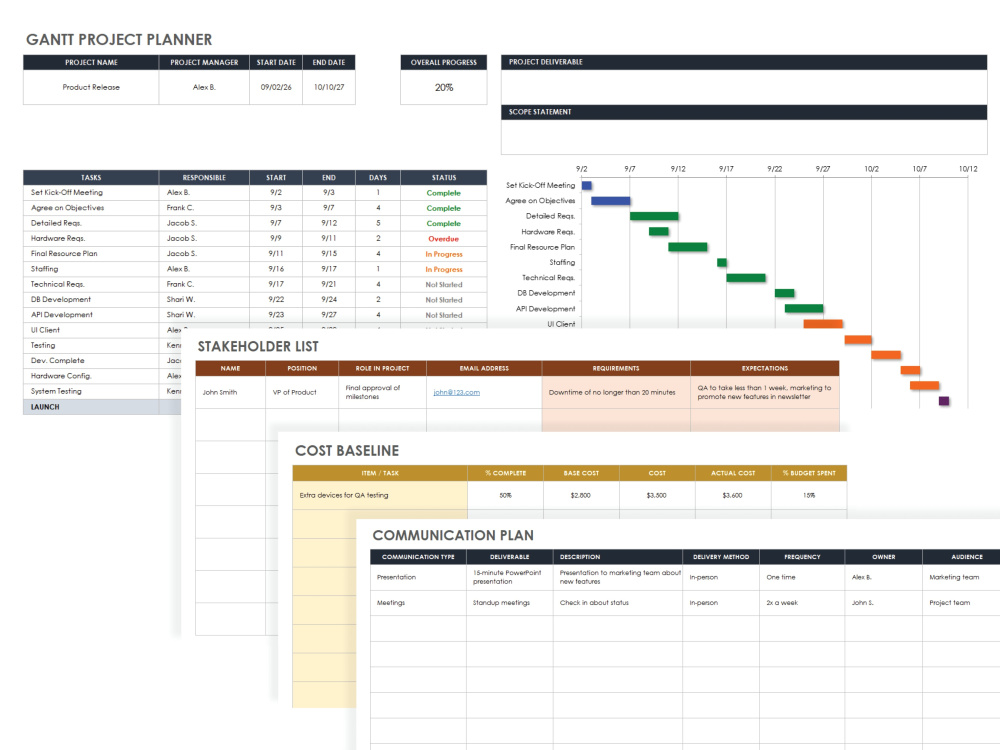
Task: Click the '9/17' date on Gantt axis
Action: (x=726, y=169)
